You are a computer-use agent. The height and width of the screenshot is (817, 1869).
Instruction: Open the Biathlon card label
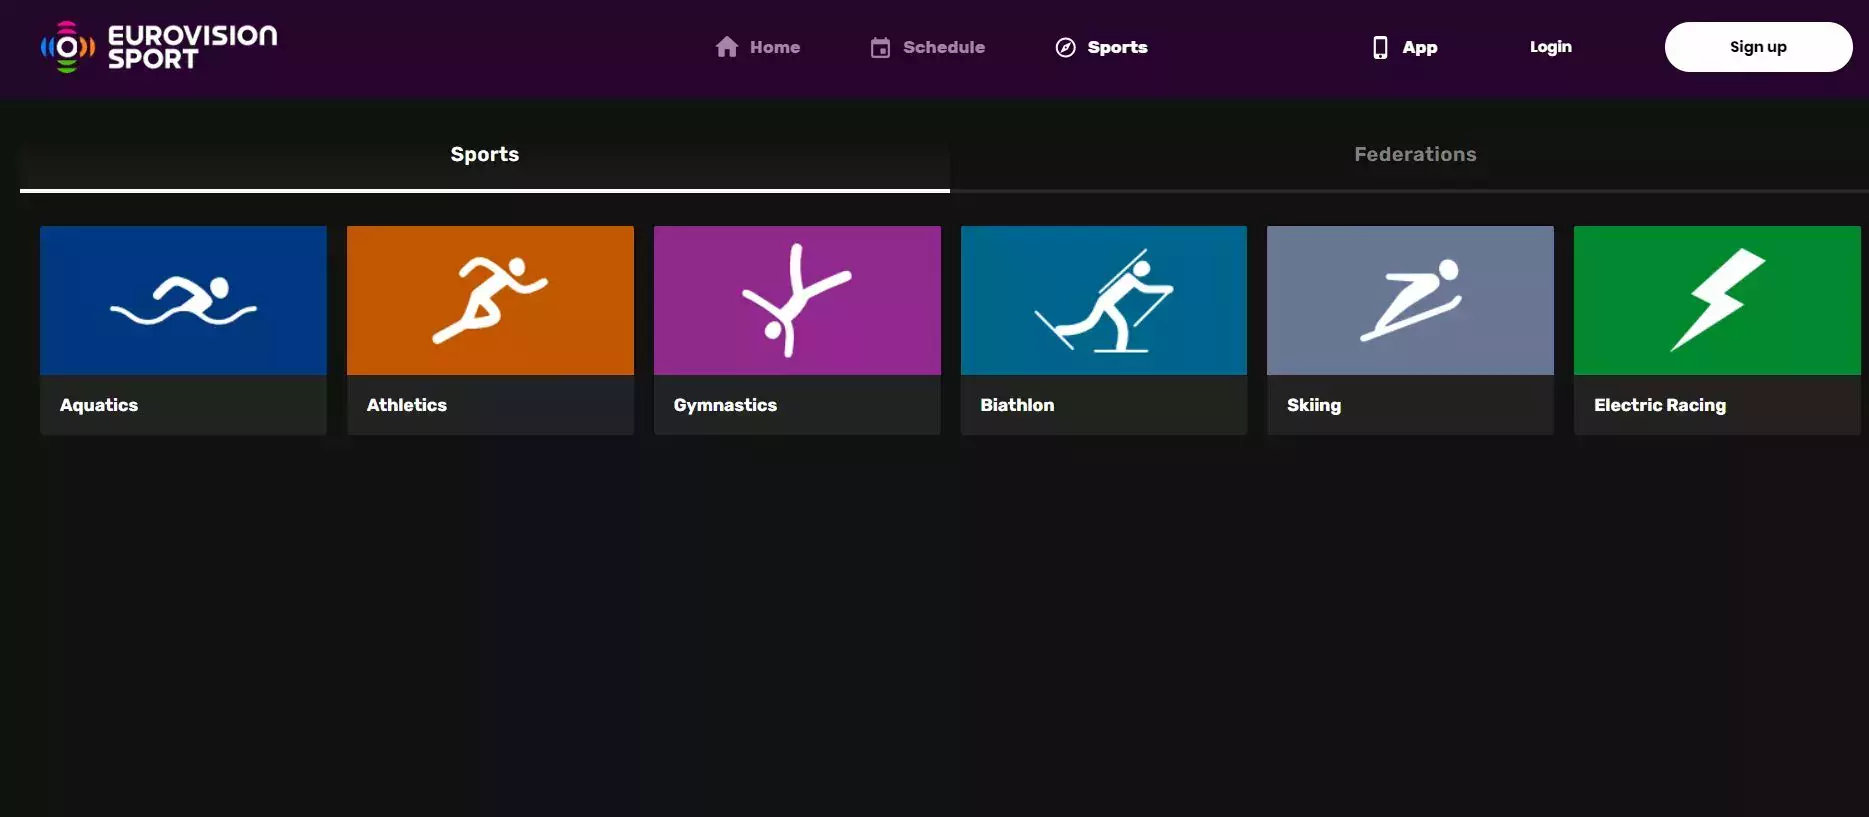(1017, 405)
